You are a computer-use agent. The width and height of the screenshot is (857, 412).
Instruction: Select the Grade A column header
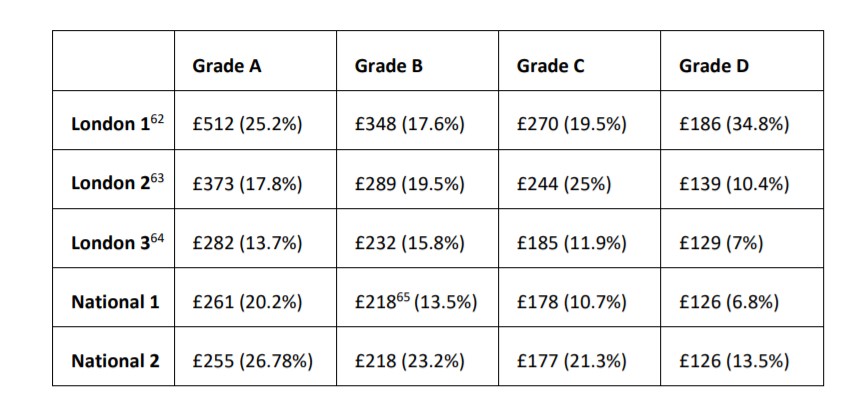pos(227,67)
